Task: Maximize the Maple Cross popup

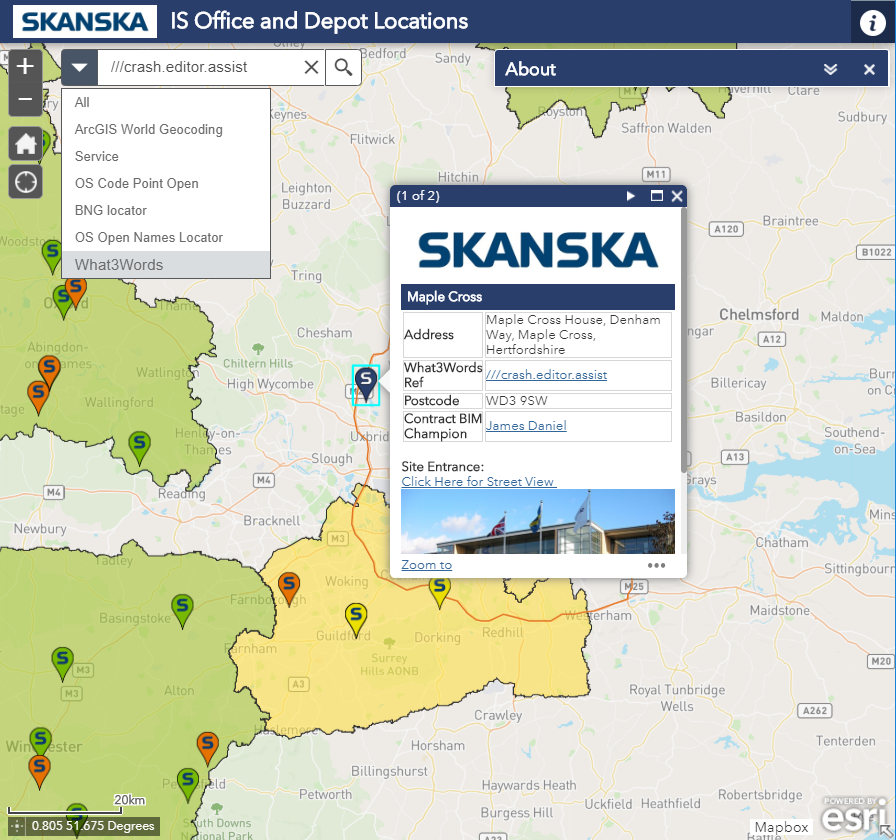Action: 657,196
